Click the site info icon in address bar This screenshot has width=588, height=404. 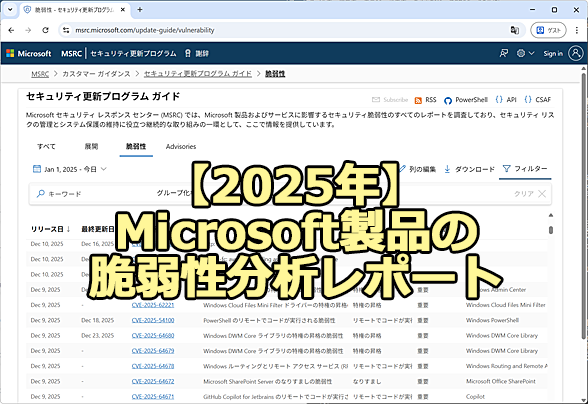pos(66,30)
